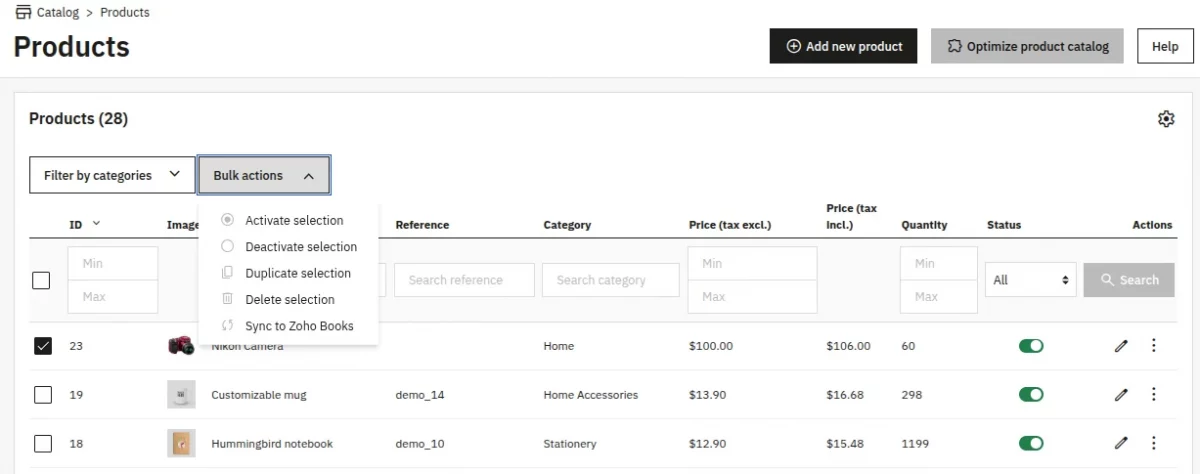Viewport: 1200px width, 474px height.
Task: Click the Customizable mug product thumbnail
Action: click(x=181, y=395)
